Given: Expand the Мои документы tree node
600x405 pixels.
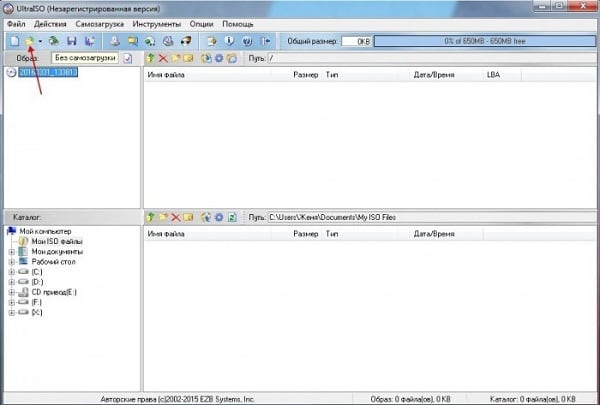Looking at the screenshot, I should 12,252.
